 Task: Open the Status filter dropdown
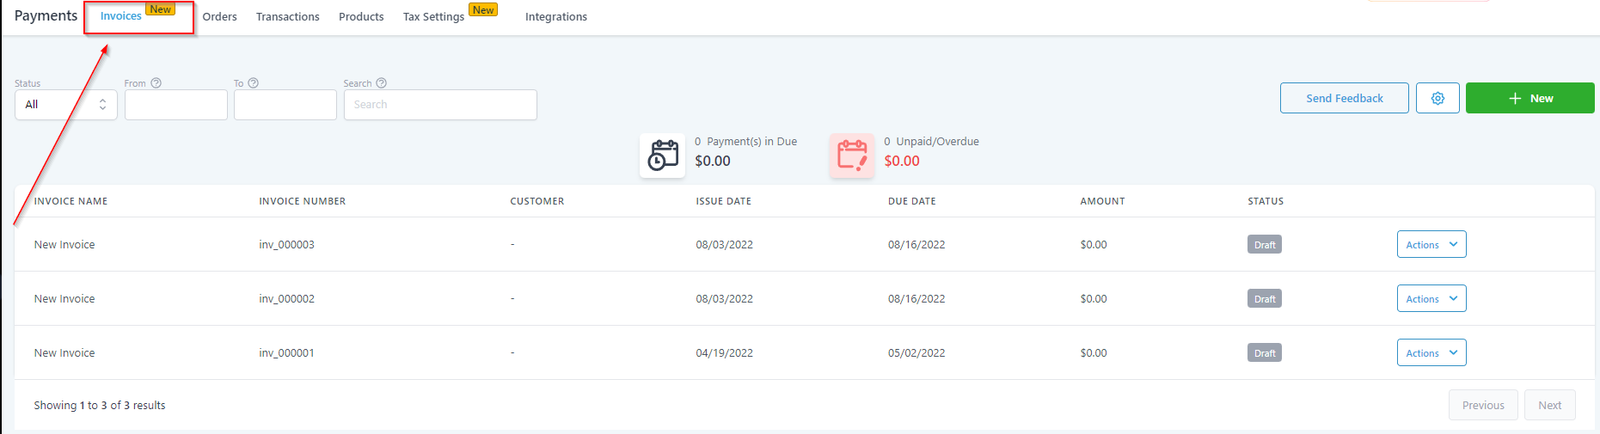click(x=66, y=104)
